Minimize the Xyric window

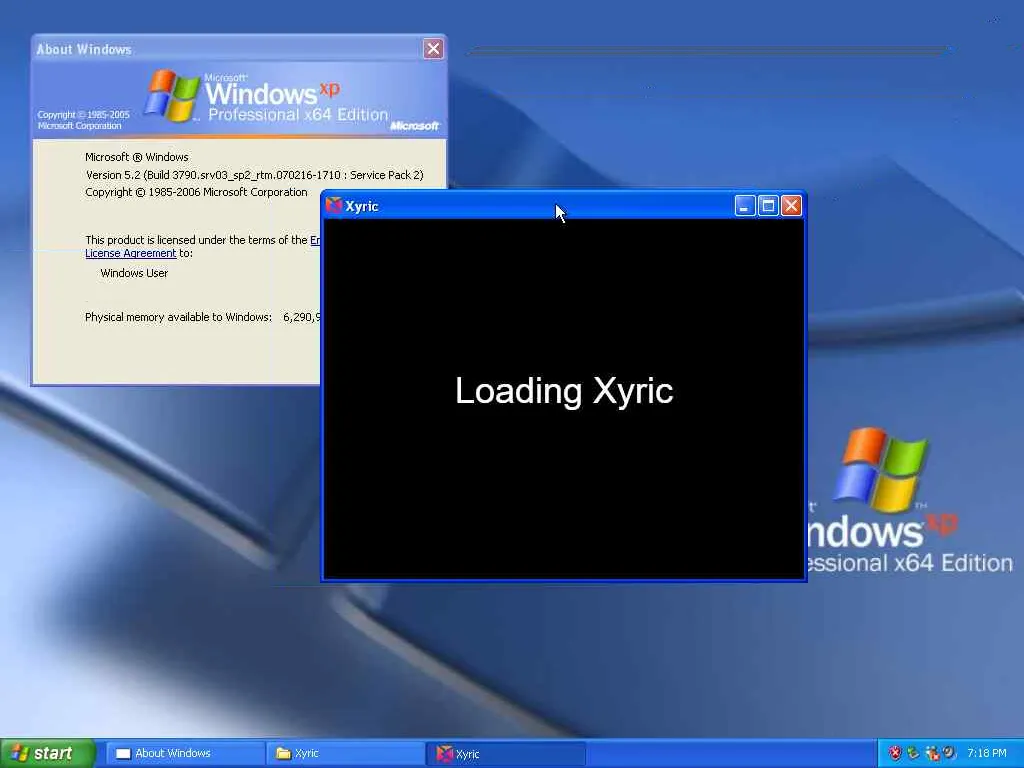point(744,206)
